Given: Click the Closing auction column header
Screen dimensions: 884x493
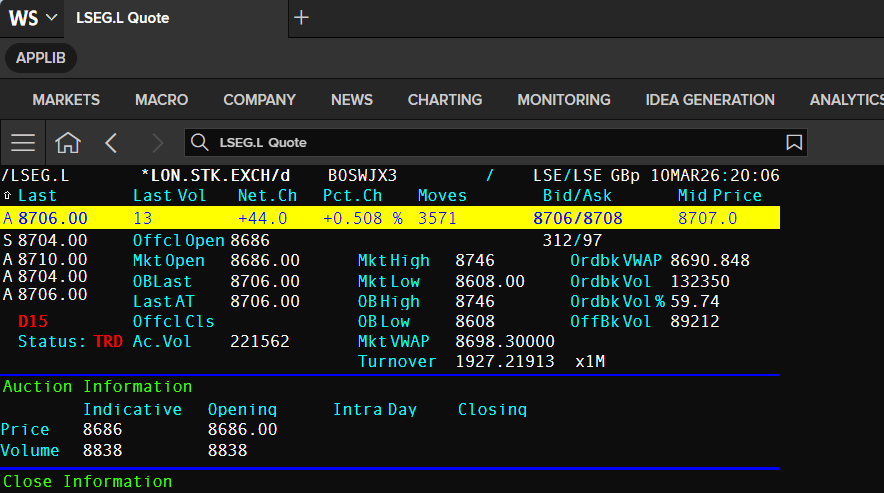Looking at the screenshot, I should tap(492, 410).
